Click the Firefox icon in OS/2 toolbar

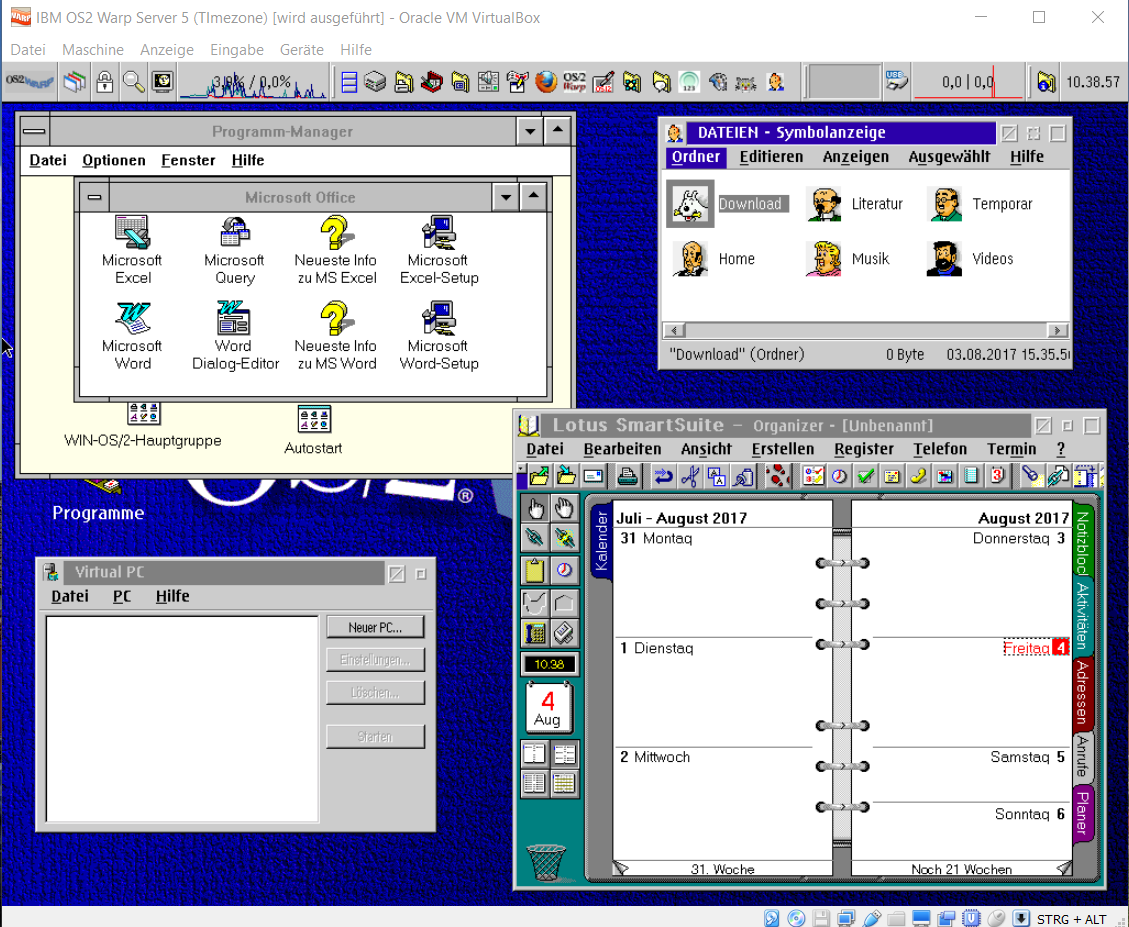(x=546, y=82)
